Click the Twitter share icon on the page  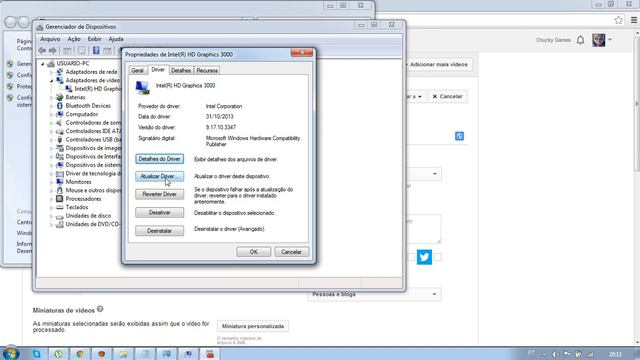pos(424,257)
